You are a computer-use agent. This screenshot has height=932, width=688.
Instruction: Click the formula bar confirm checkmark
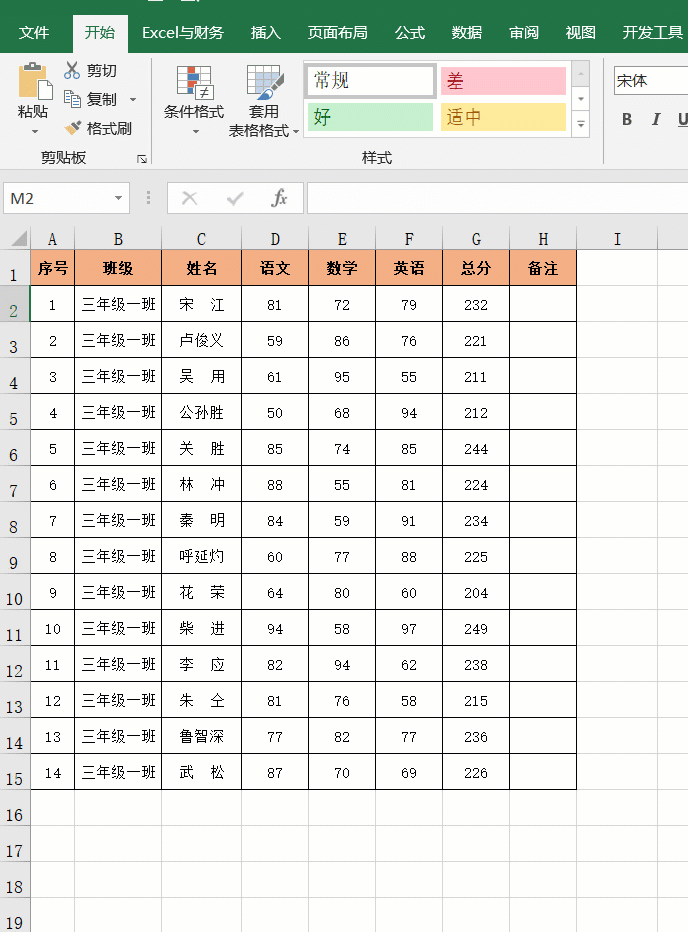[235, 198]
